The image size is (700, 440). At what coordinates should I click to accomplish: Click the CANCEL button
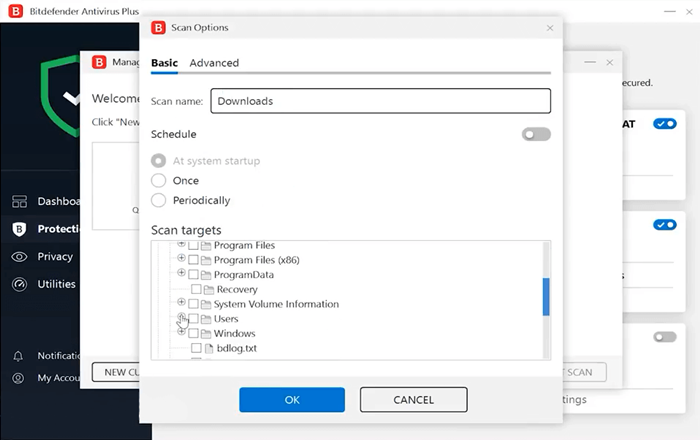click(414, 400)
